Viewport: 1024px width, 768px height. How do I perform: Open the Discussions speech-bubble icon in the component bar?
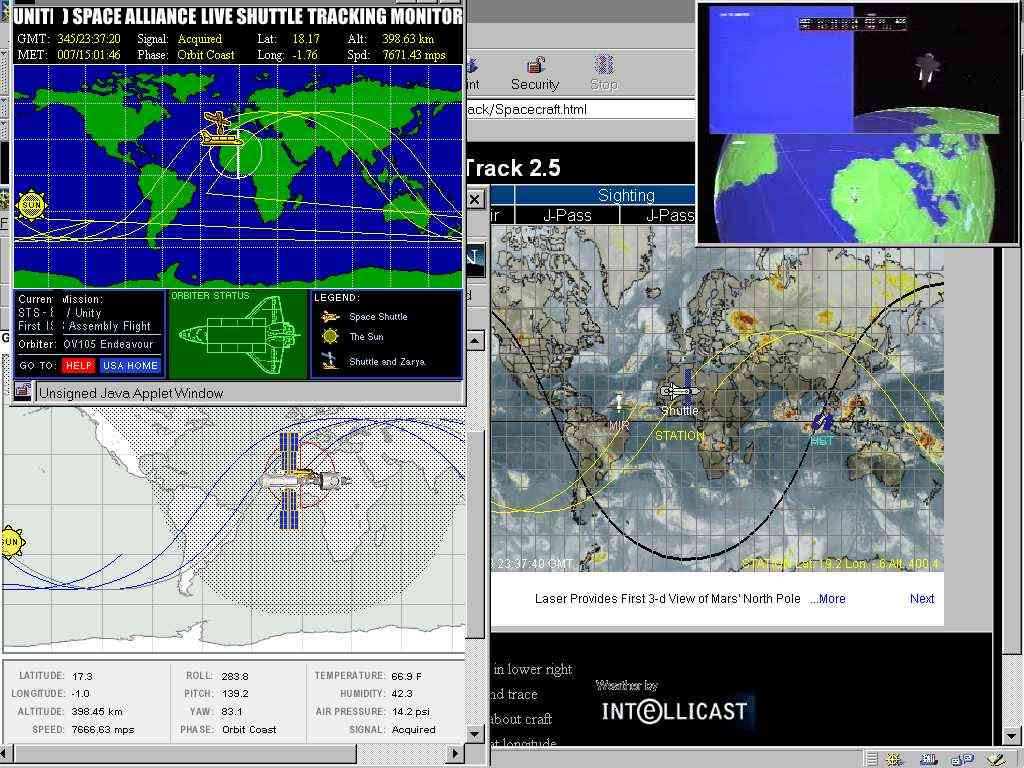tap(961, 759)
